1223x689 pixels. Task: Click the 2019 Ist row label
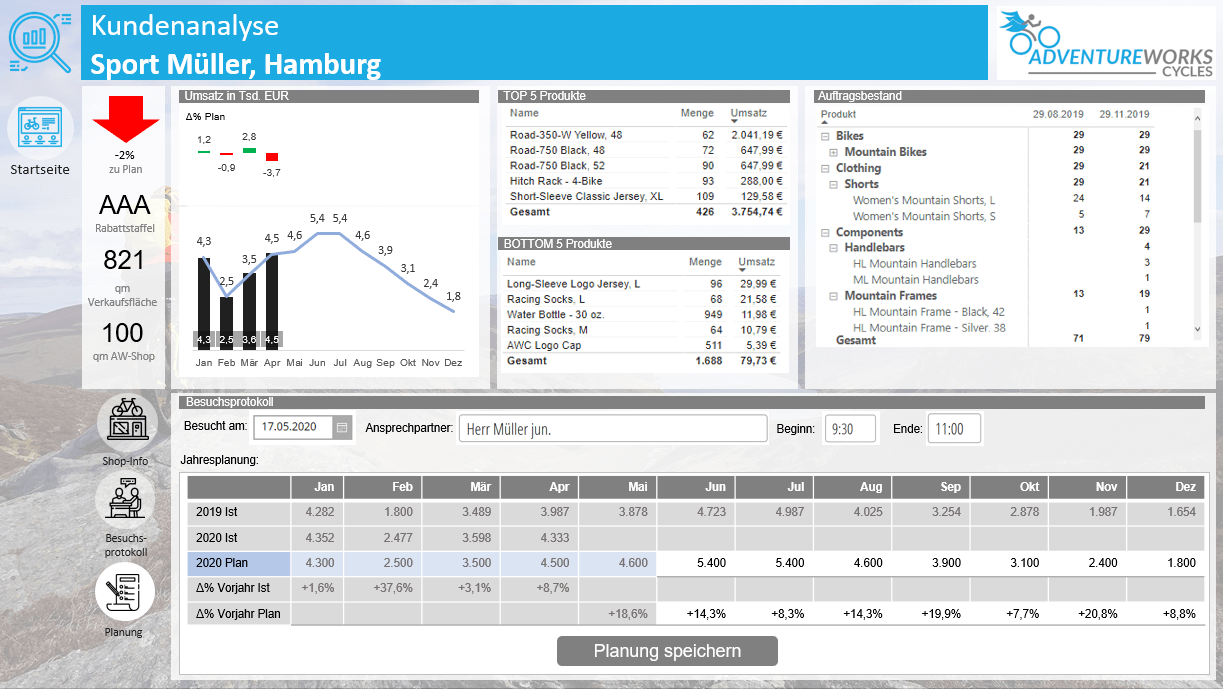click(239, 512)
